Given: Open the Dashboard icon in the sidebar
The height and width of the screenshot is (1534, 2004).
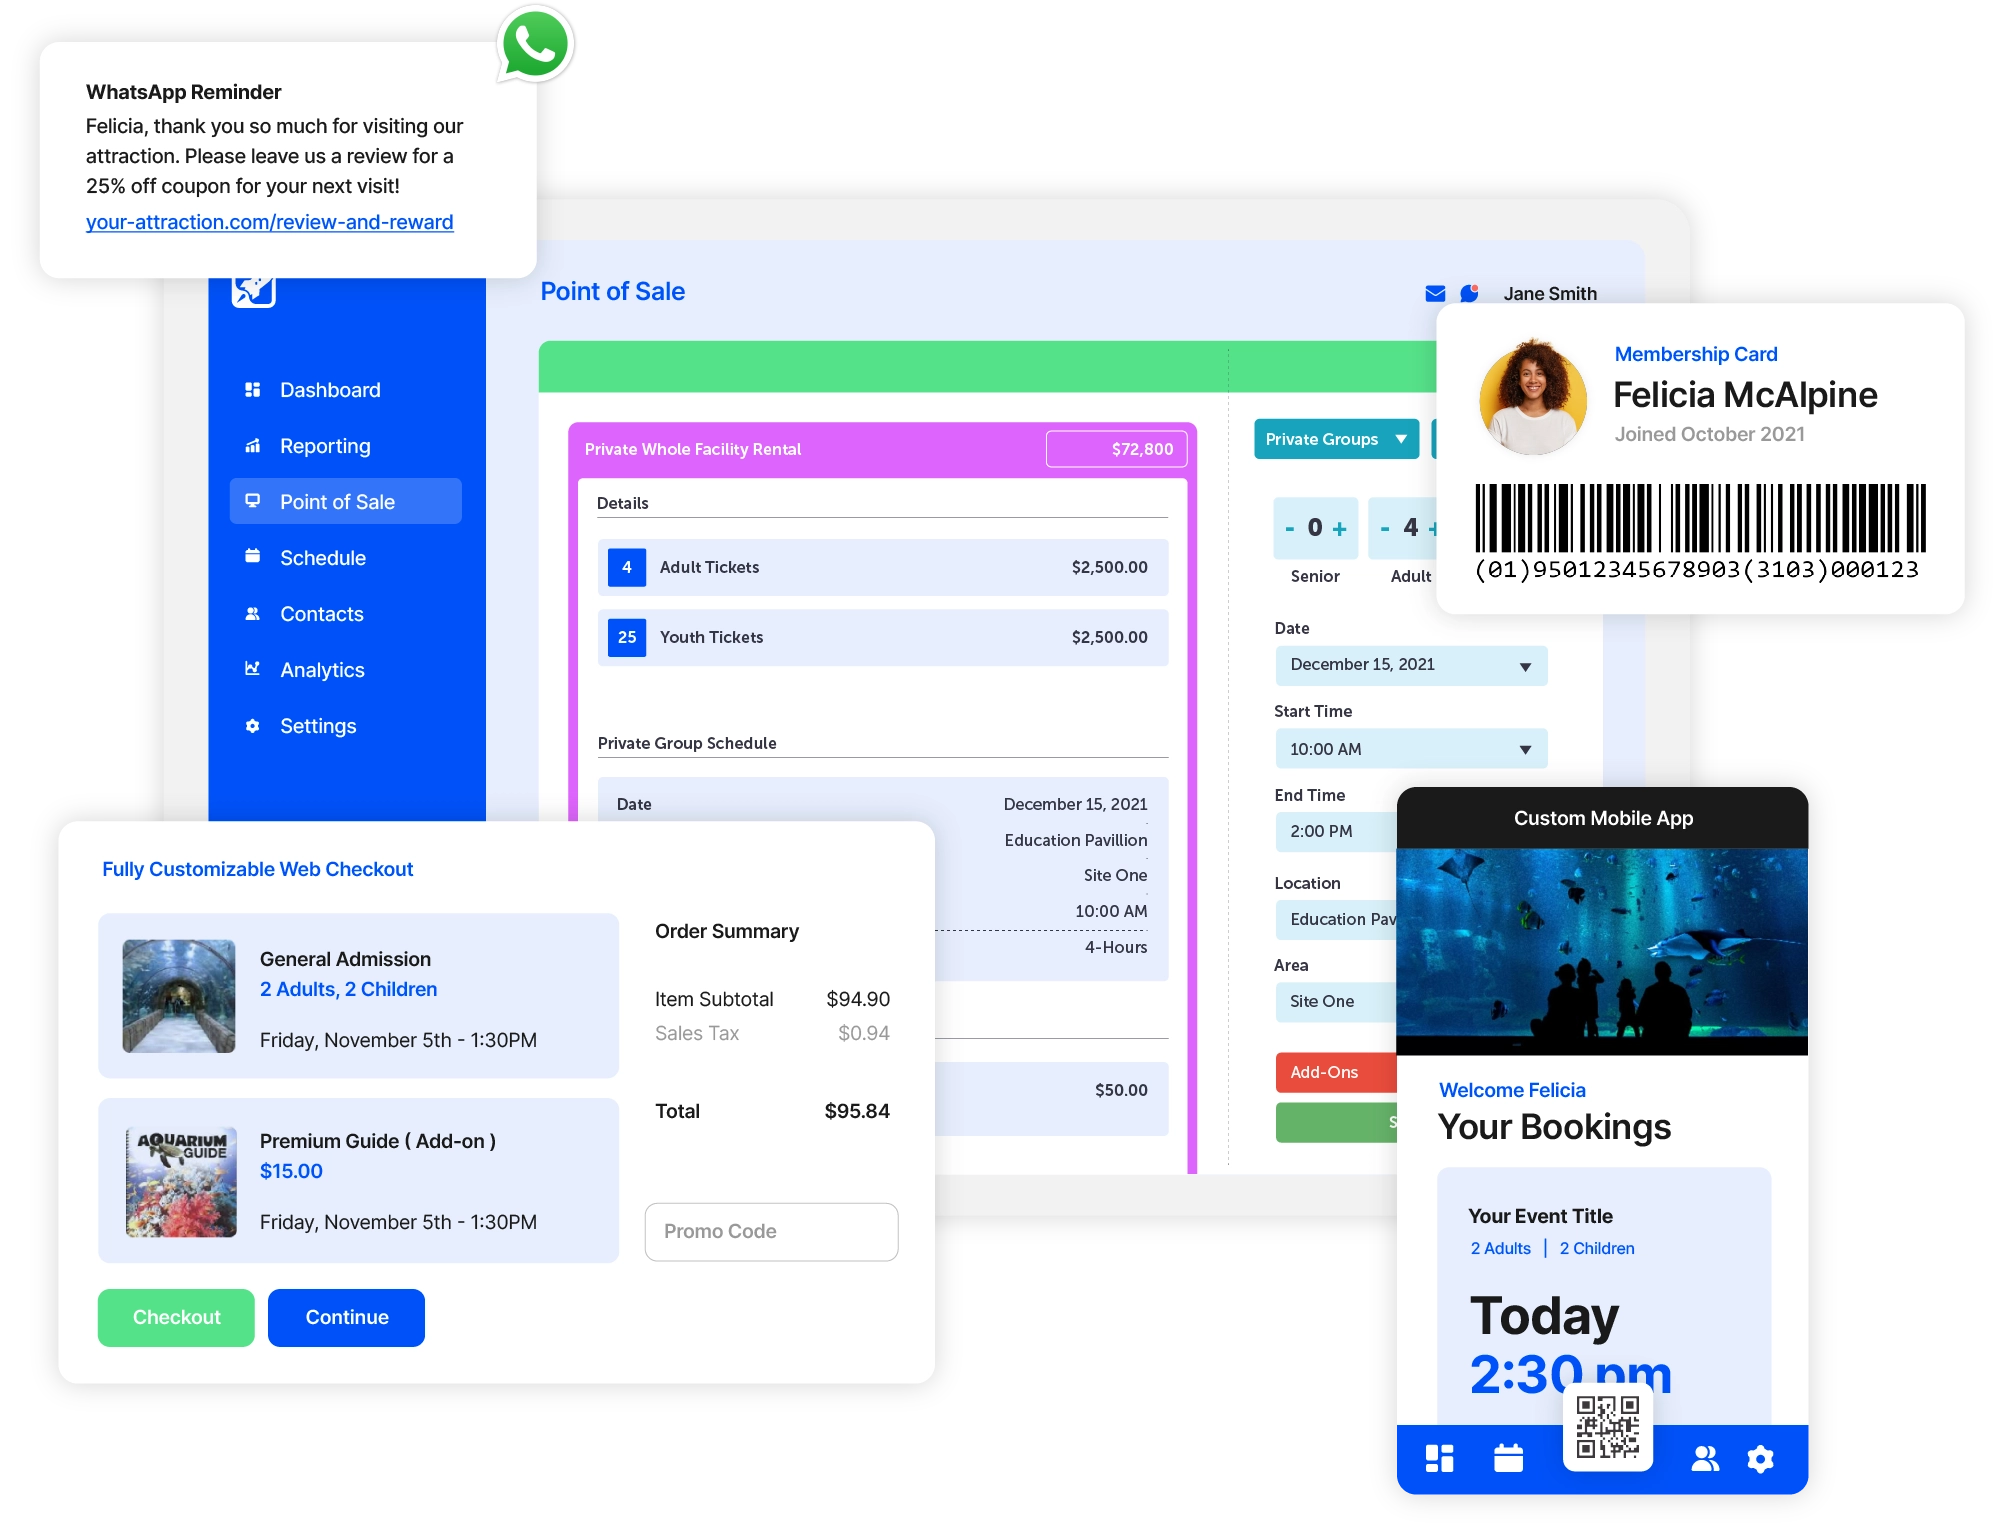Looking at the screenshot, I should tap(253, 390).
